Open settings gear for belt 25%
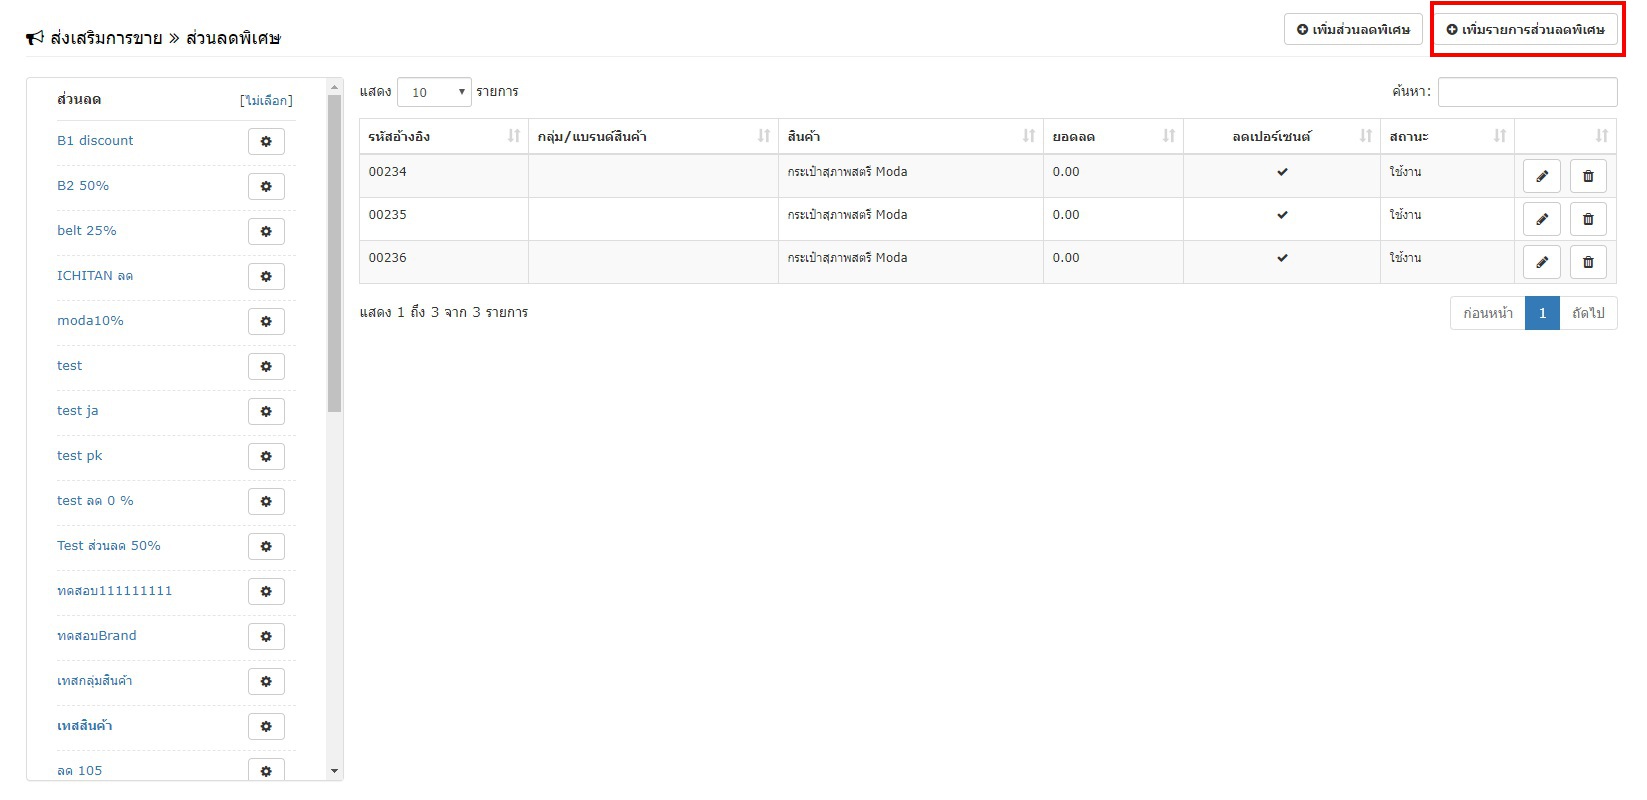The height and width of the screenshot is (800, 1647). 266,231
